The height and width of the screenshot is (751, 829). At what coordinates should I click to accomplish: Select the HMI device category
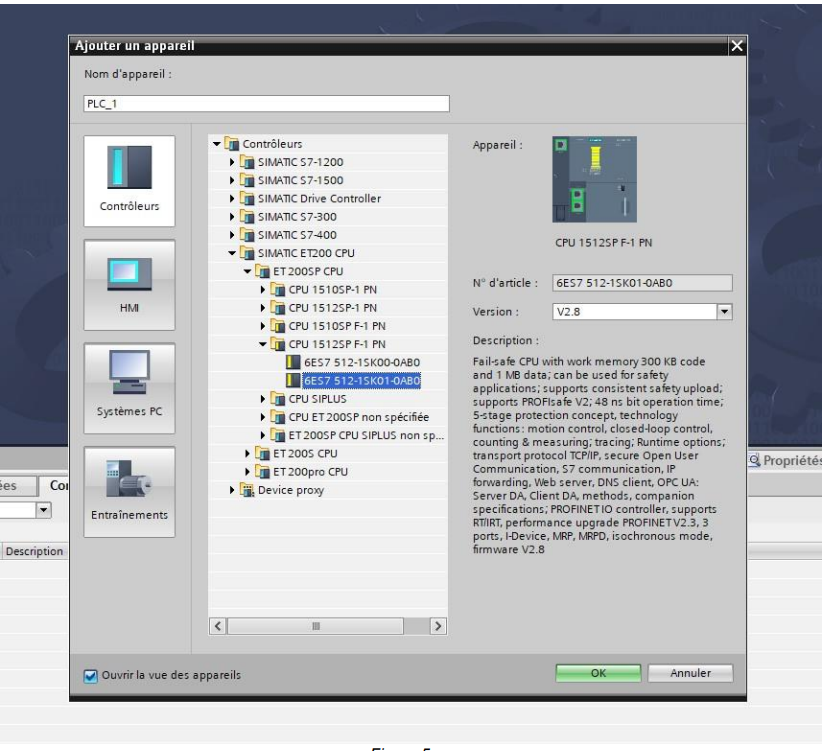coord(129,285)
